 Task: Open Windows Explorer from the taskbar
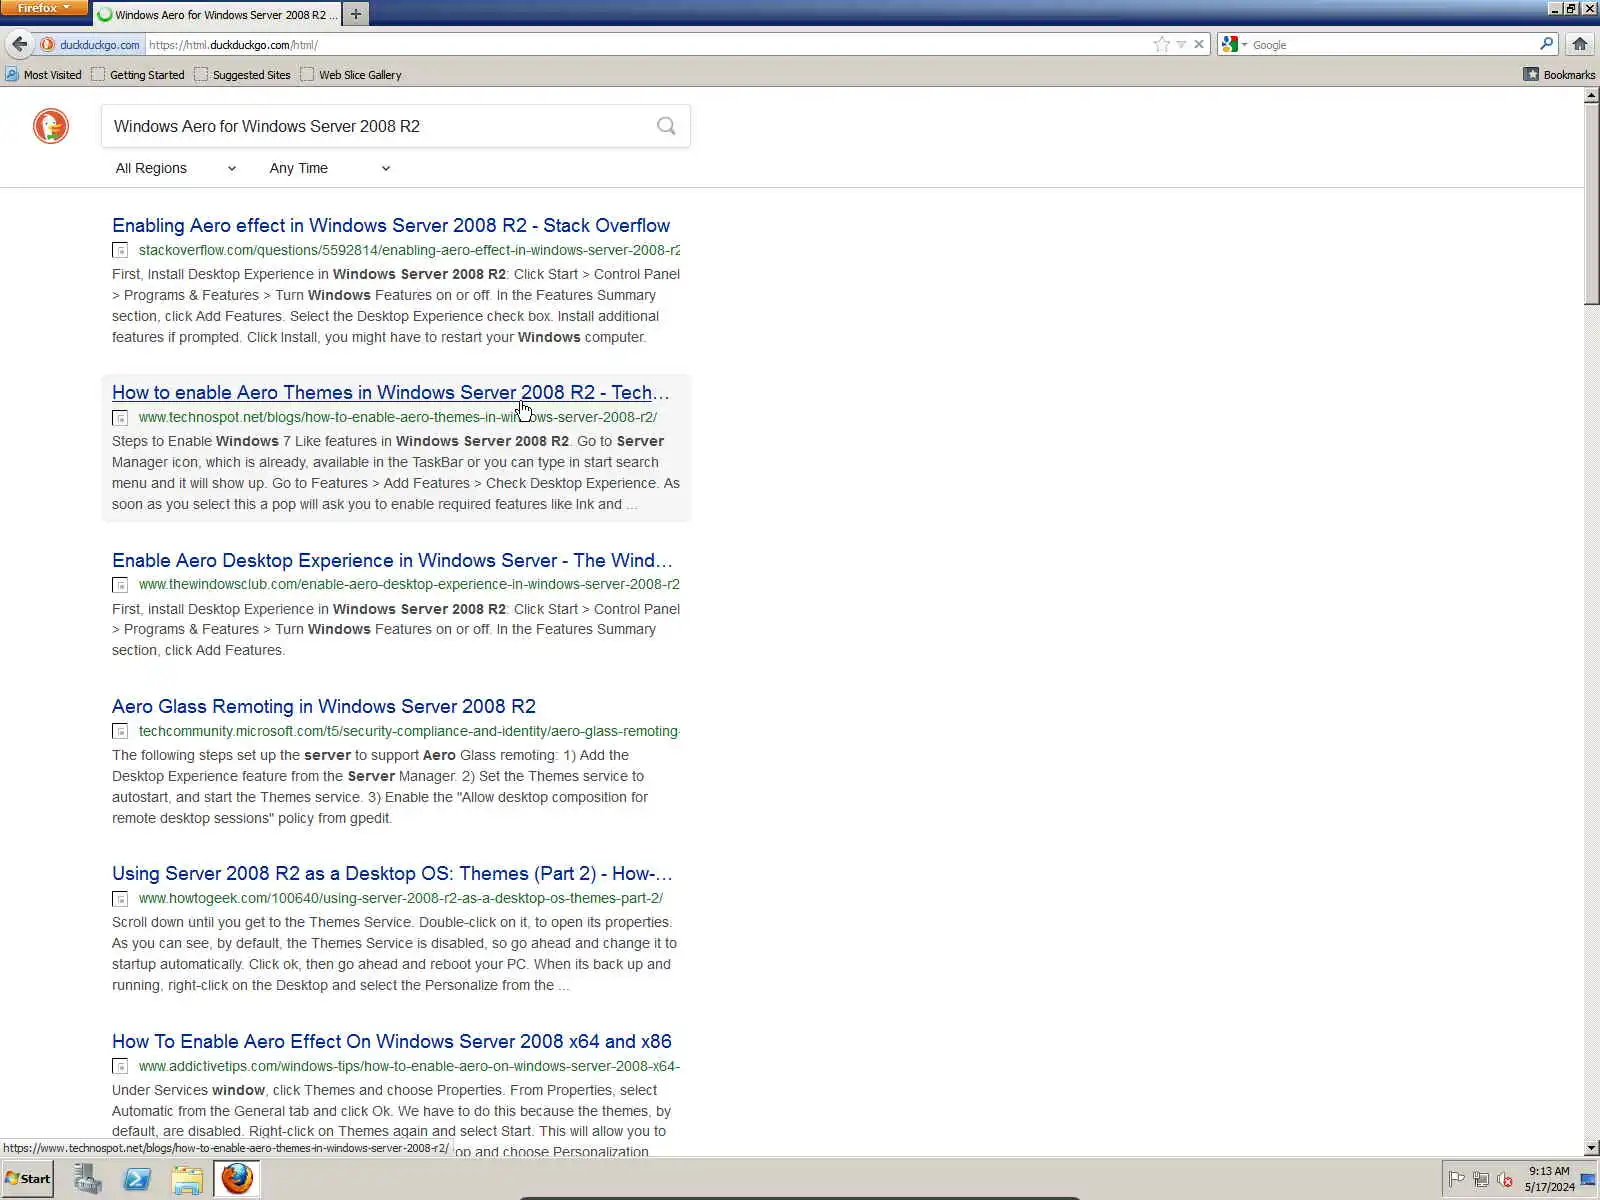pyautogui.click(x=187, y=1179)
